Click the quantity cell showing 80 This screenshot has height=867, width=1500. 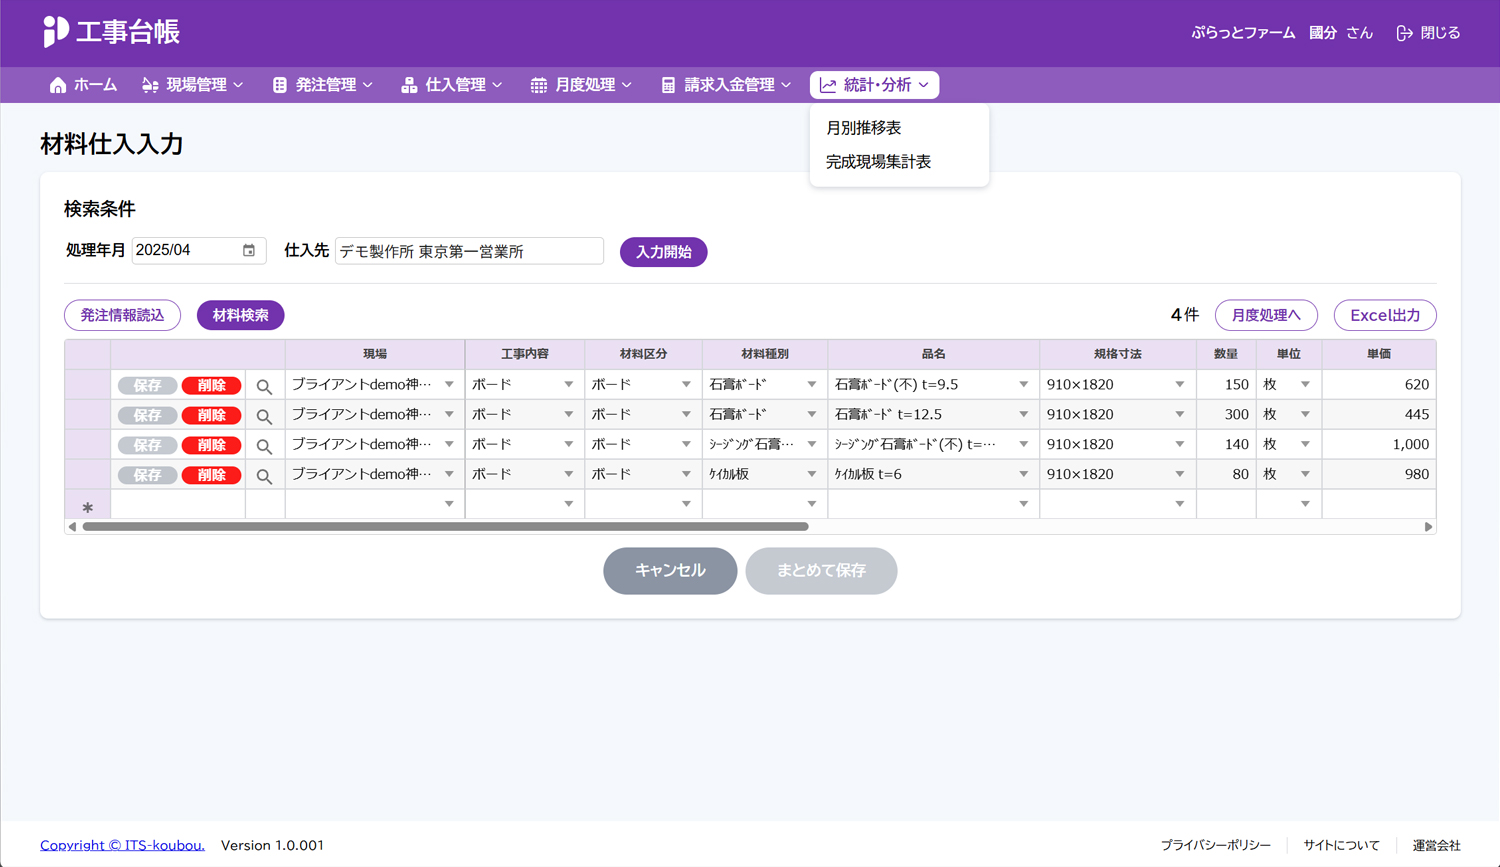coord(1226,474)
